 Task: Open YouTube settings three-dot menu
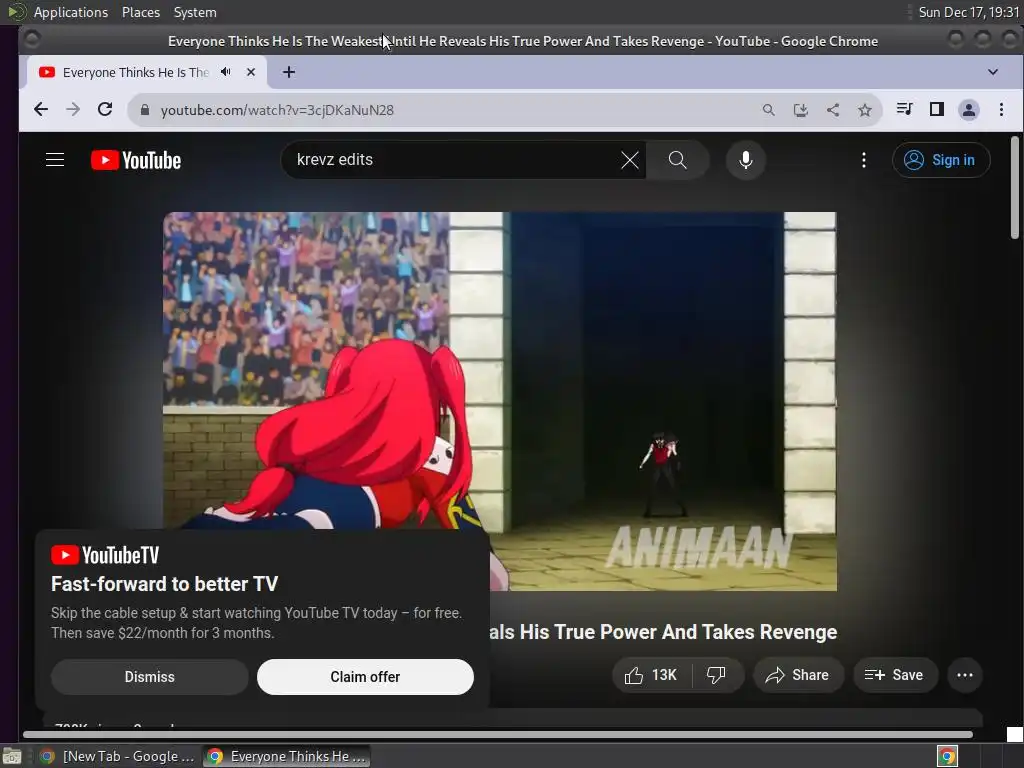click(x=863, y=160)
